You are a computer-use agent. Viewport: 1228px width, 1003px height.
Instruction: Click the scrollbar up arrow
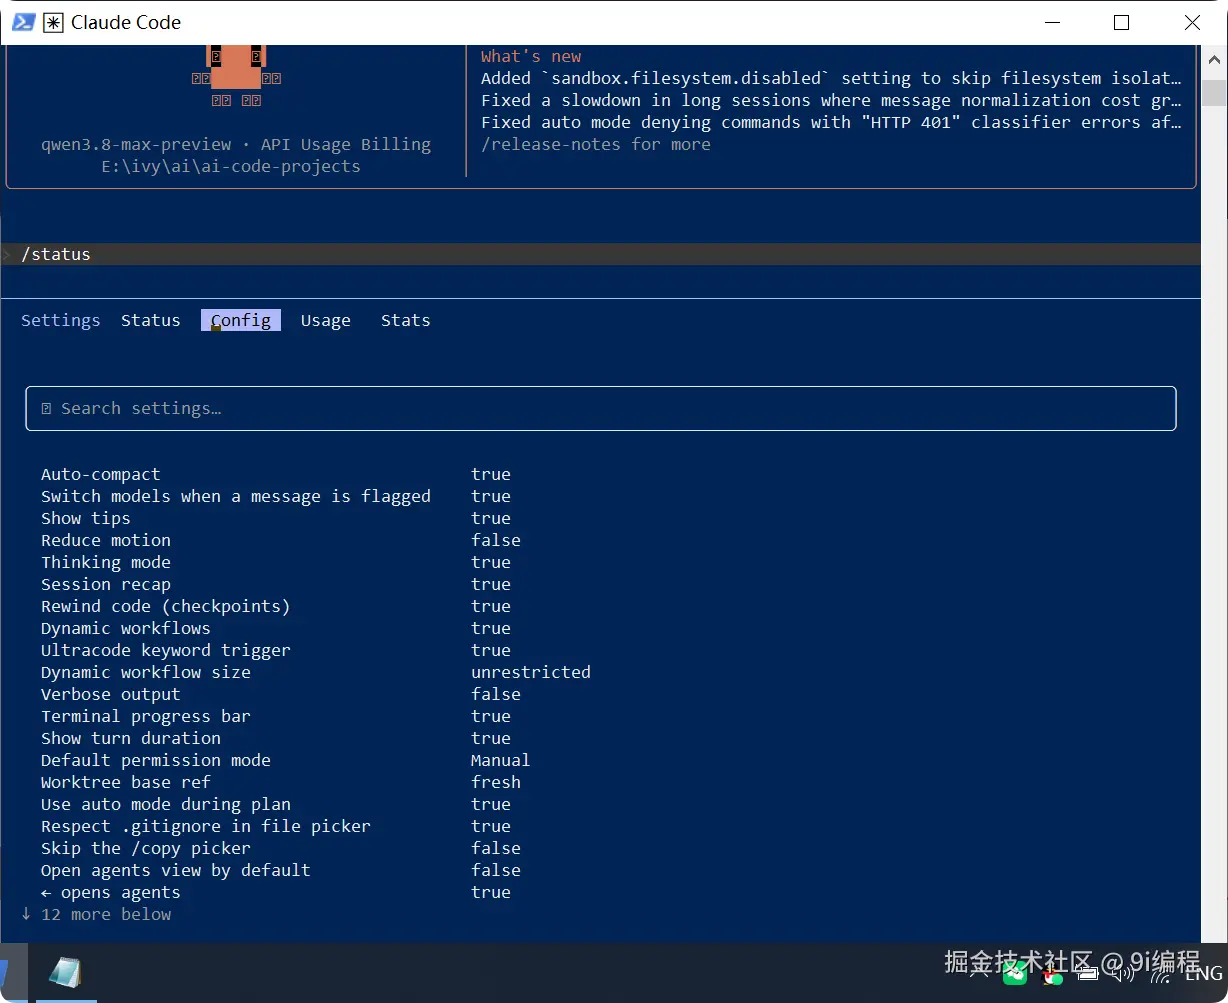tap(1214, 58)
